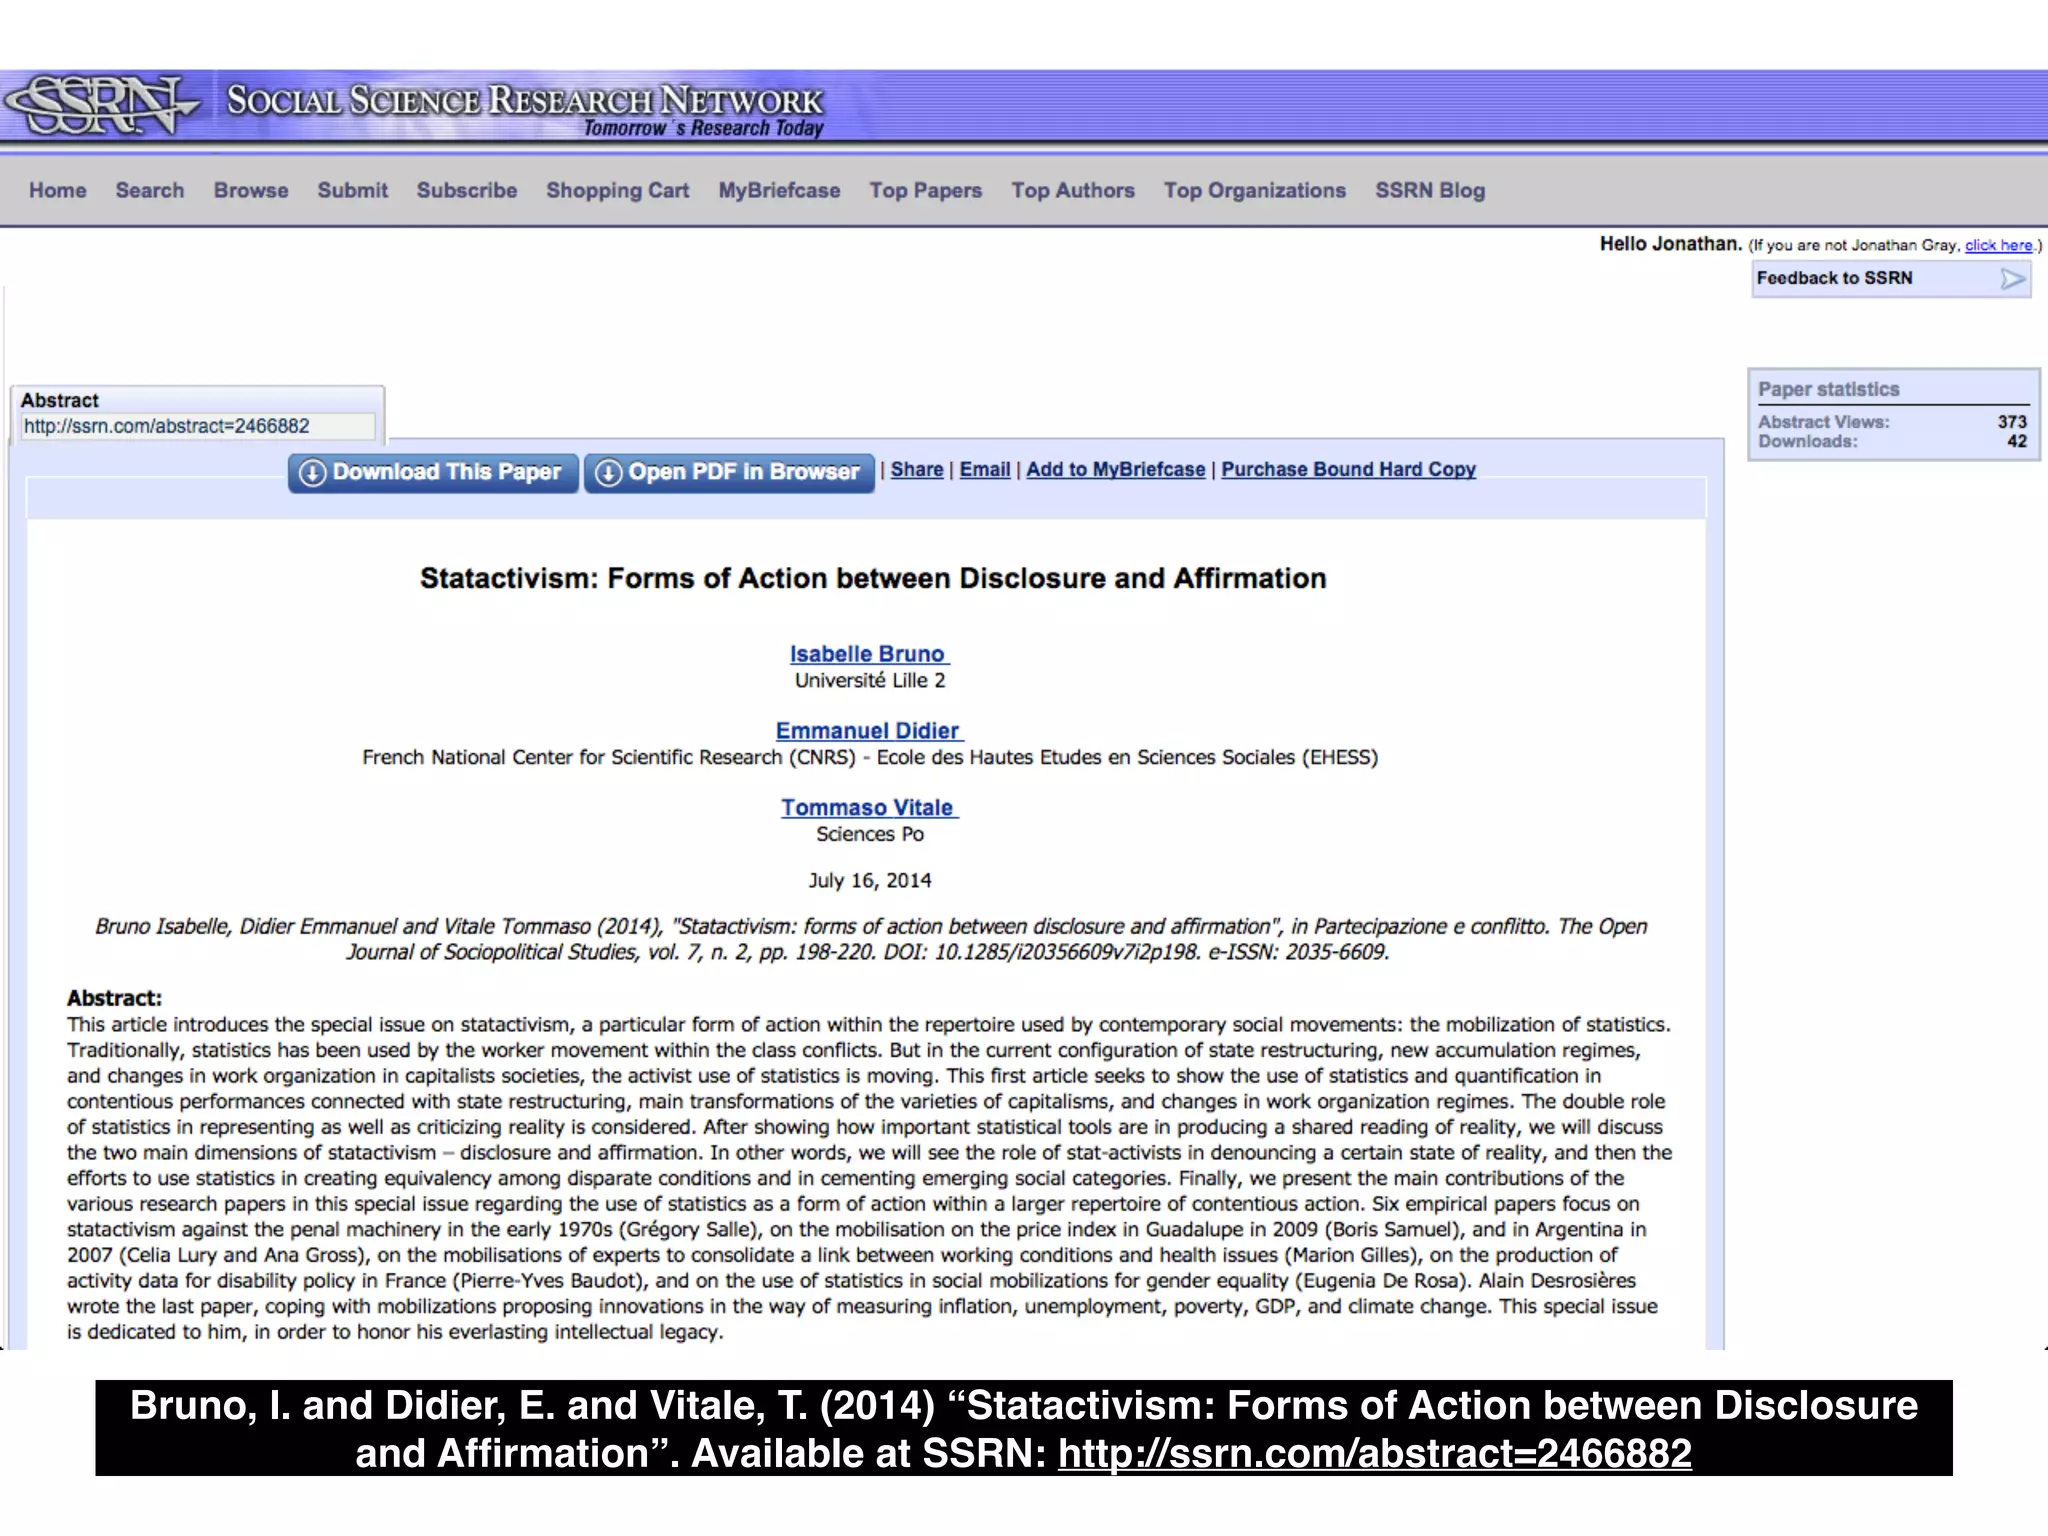The image size is (2048, 1536).
Task: Click the Social Science Research Network banner title
Action: tap(525, 100)
